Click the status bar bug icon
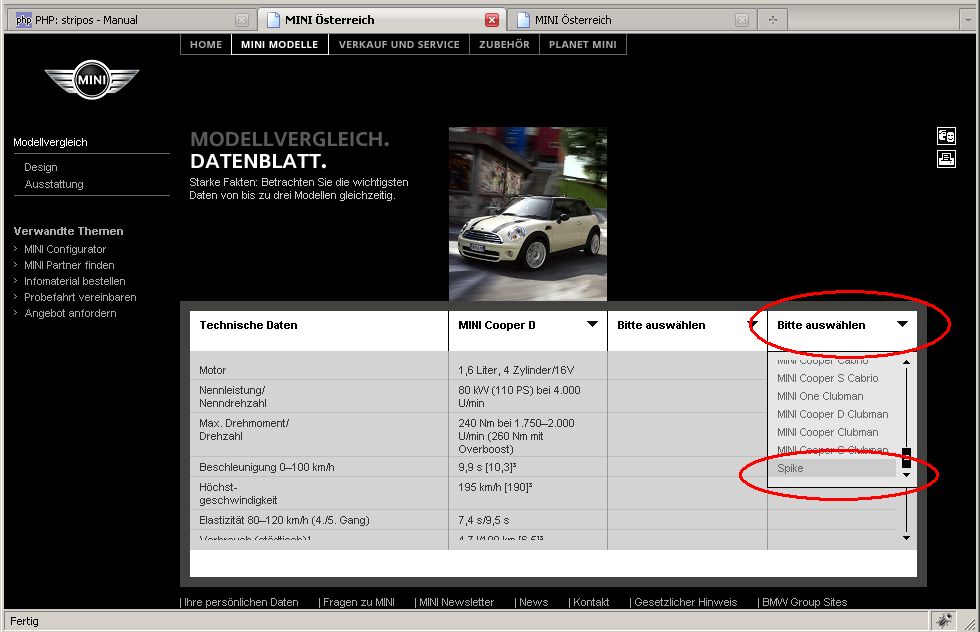 coord(943,620)
